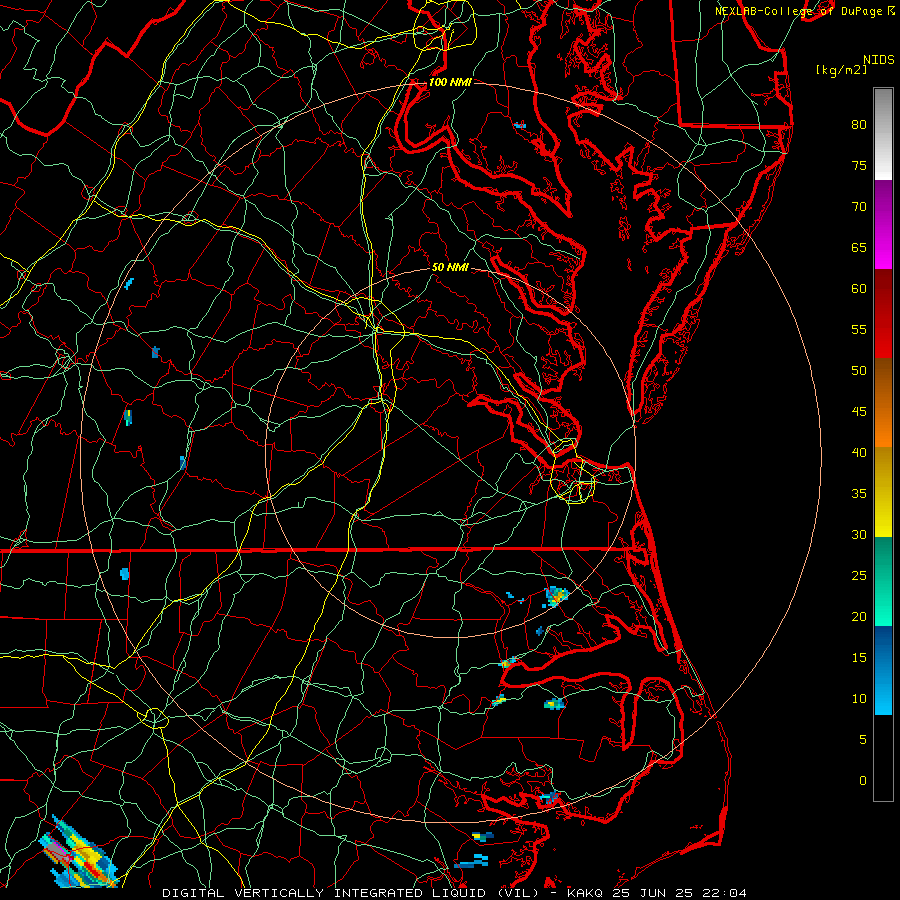Click the 15 value on the VIL scale
The height and width of the screenshot is (900, 900).
pos(859,657)
